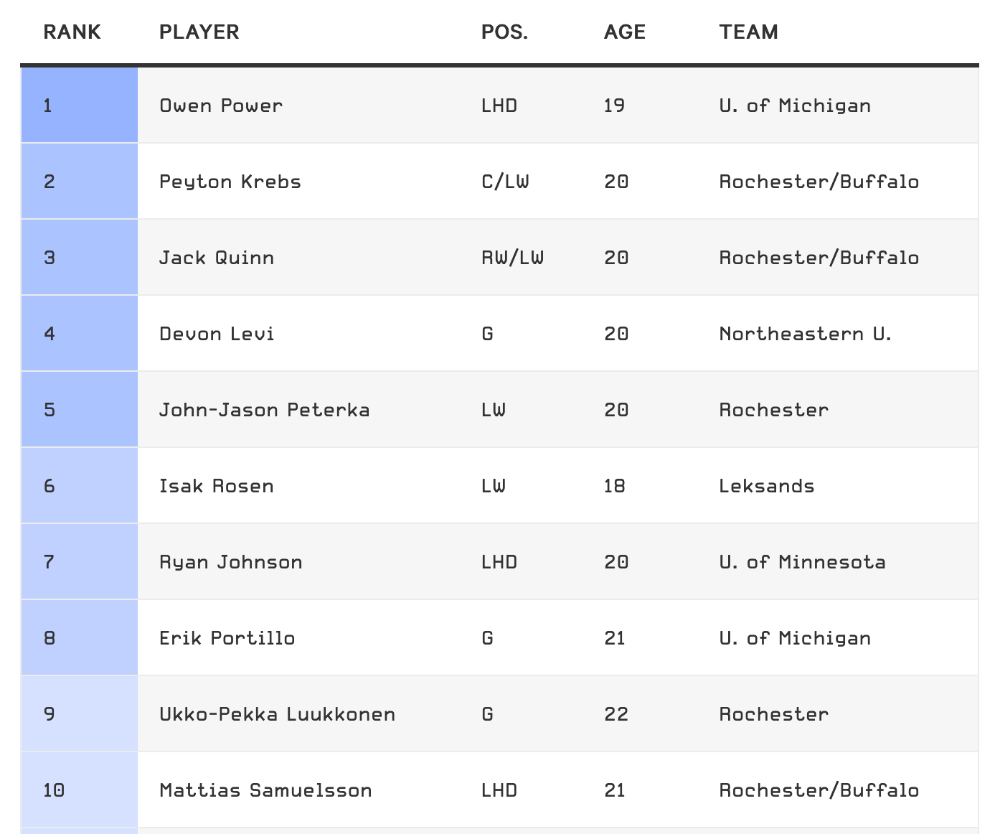
Task: Click Jack Quinn in the player column
Action: tap(216, 258)
